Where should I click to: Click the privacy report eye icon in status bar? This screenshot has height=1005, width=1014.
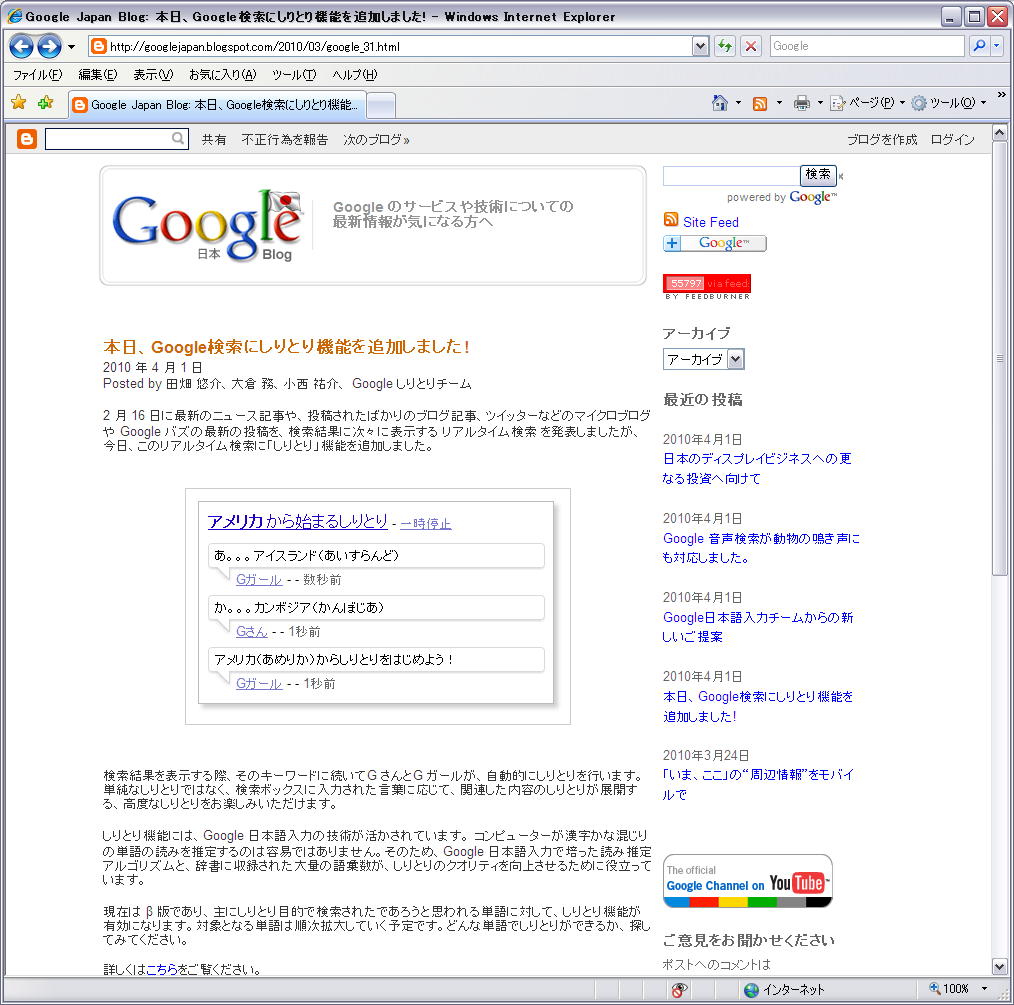coord(679,989)
